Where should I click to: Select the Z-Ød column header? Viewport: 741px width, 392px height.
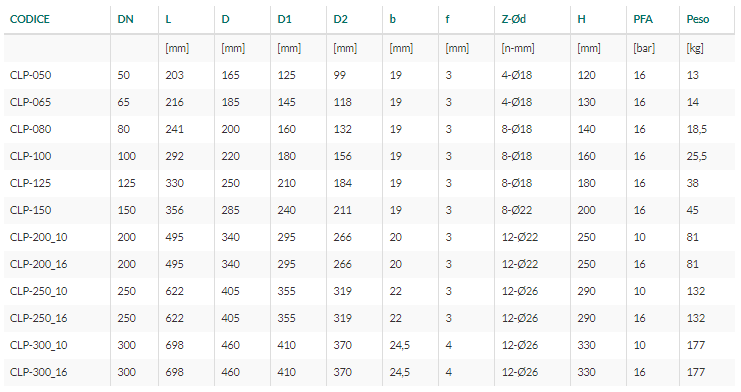pyautogui.click(x=514, y=19)
